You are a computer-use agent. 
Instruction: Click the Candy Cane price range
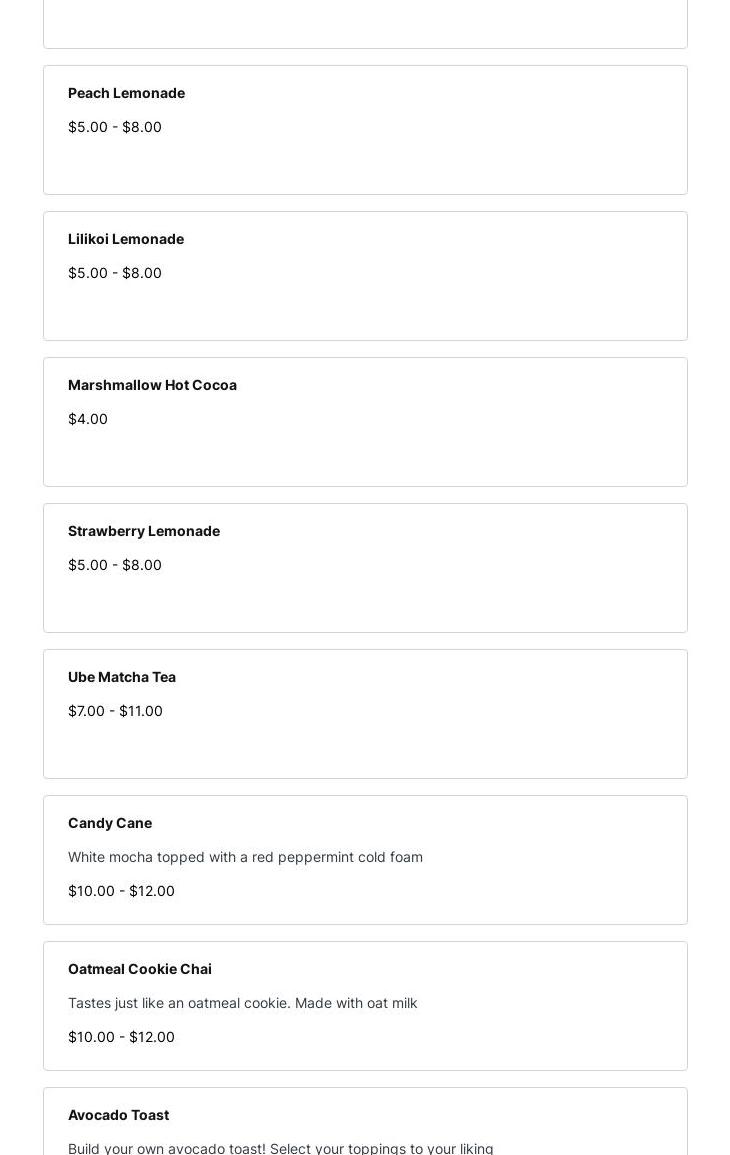pos(121,891)
